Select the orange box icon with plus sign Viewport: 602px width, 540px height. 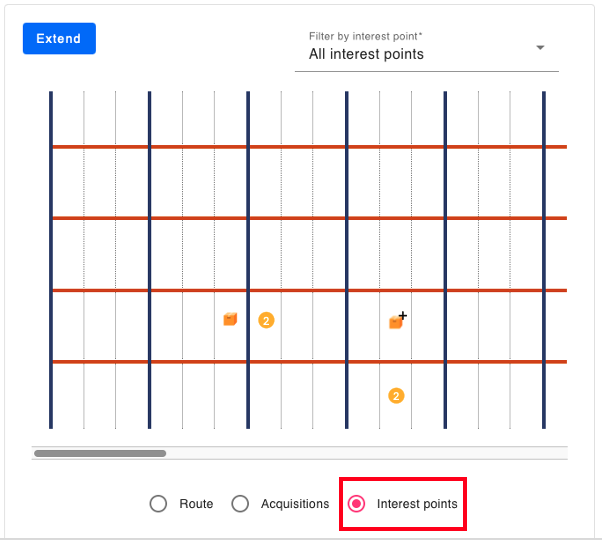point(398,320)
